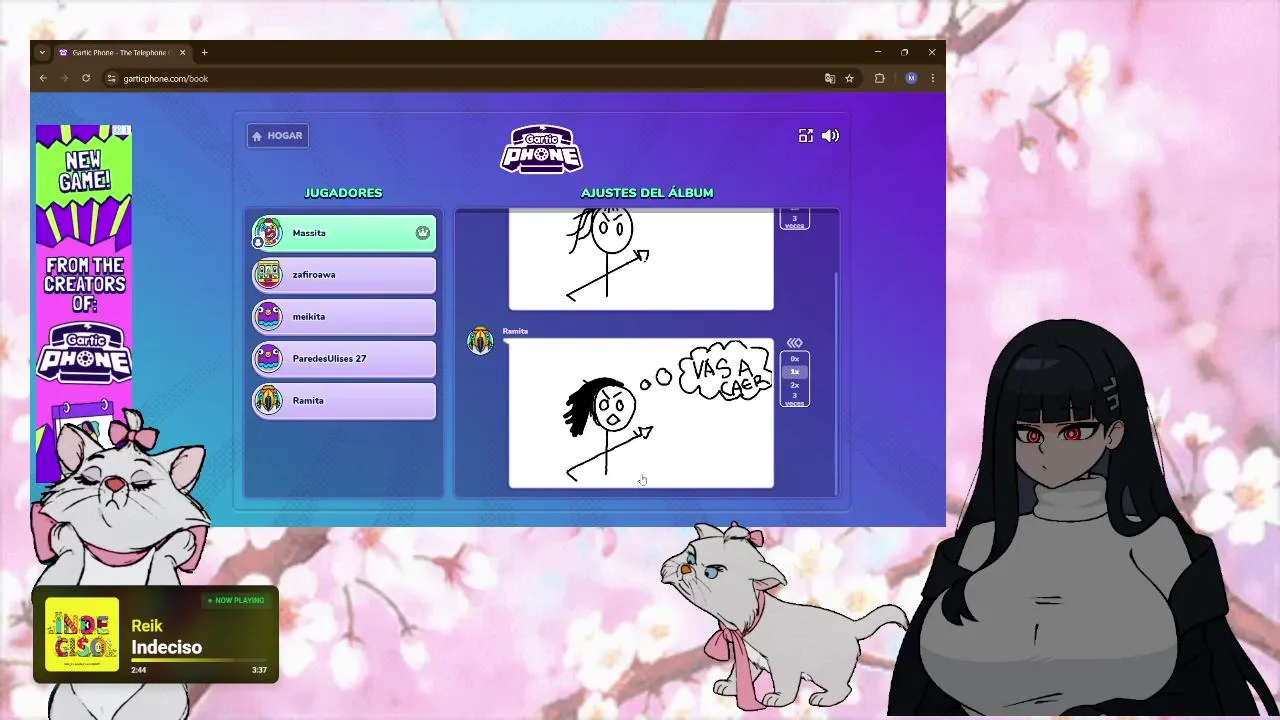1280x720 pixels.
Task: Click the artist name Reik
Action: click(x=147, y=626)
